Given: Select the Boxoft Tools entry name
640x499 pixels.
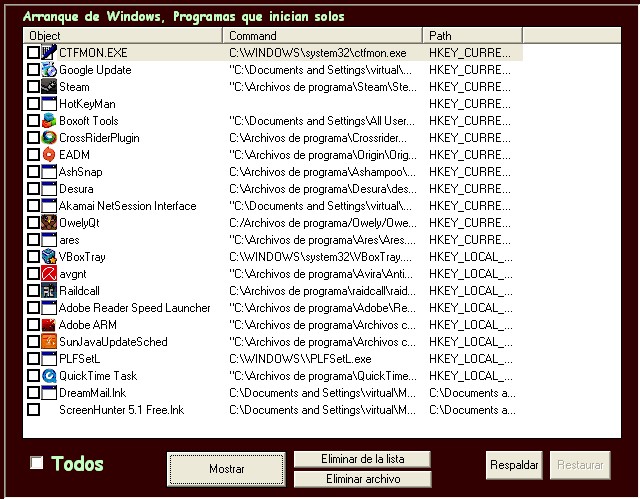Looking at the screenshot, I should tap(89, 121).
